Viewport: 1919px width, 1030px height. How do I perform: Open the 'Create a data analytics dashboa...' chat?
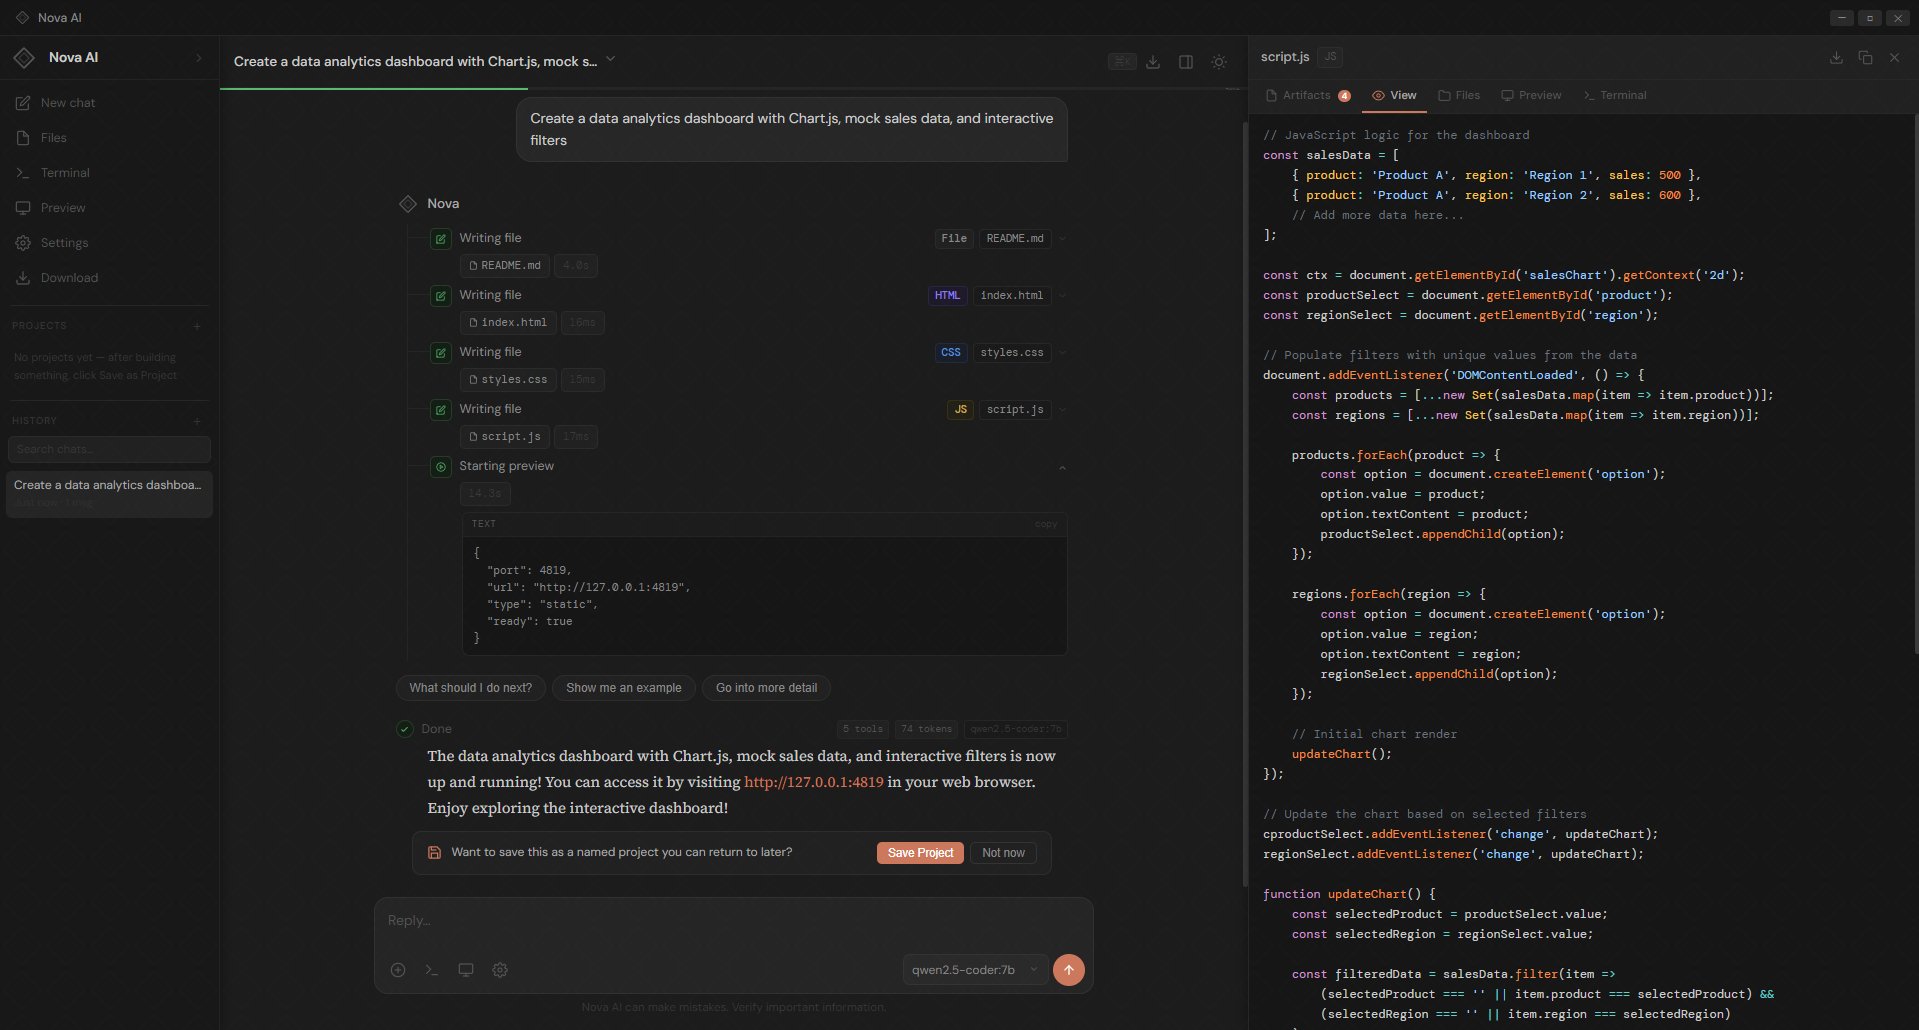click(x=110, y=493)
